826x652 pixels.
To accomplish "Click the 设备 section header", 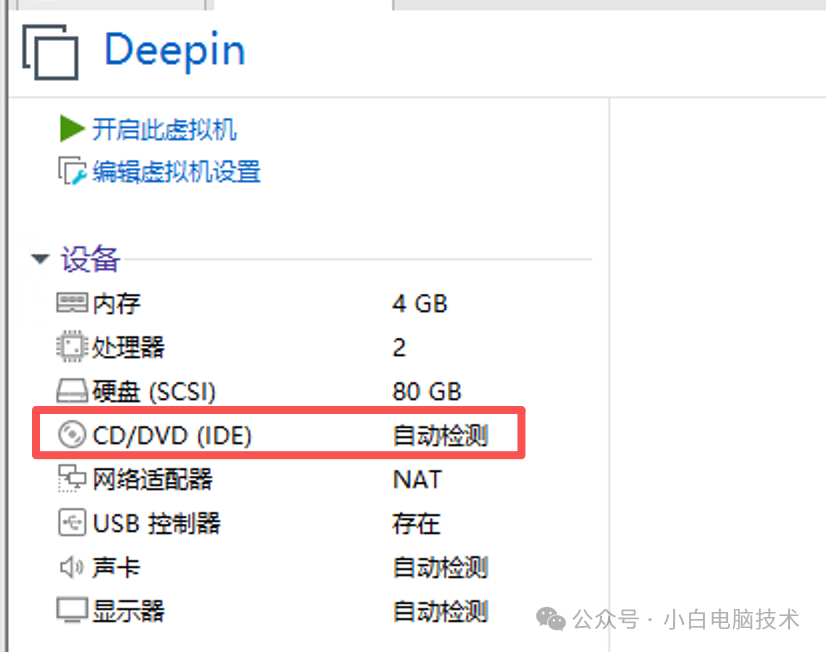I will coord(90,259).
